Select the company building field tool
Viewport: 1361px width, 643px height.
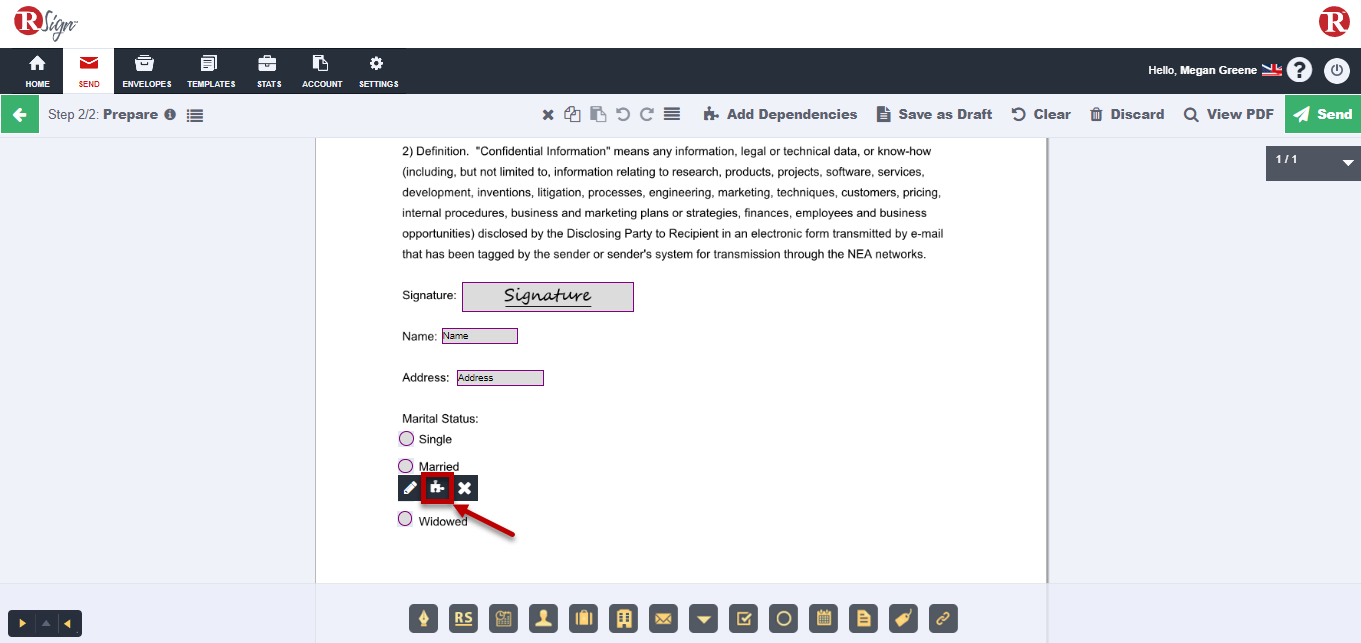[x=623, y=619]
